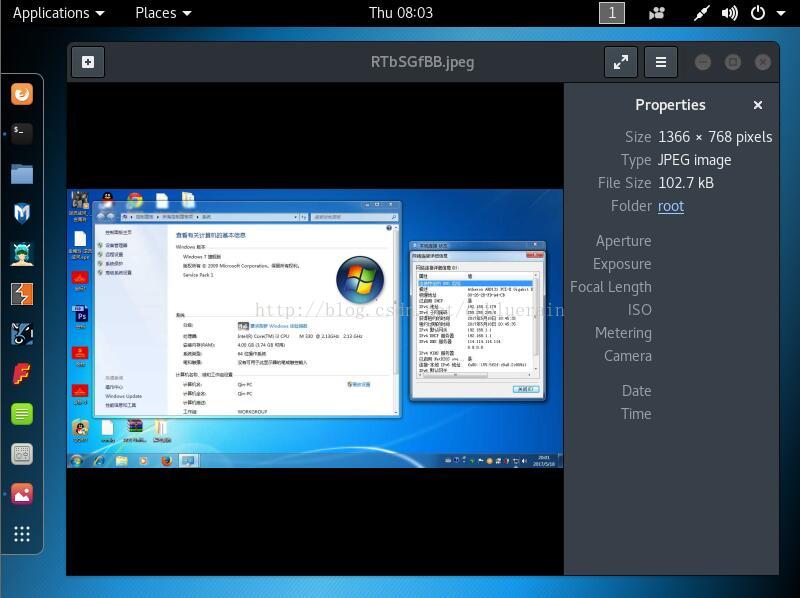Click the screen recorder icon in top bar
800x598 pixels.
pyautogui.click(x=657, y=13)
